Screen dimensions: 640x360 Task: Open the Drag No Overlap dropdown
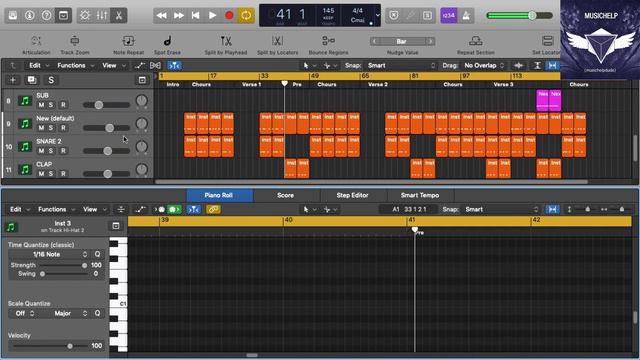coord(484,65)
